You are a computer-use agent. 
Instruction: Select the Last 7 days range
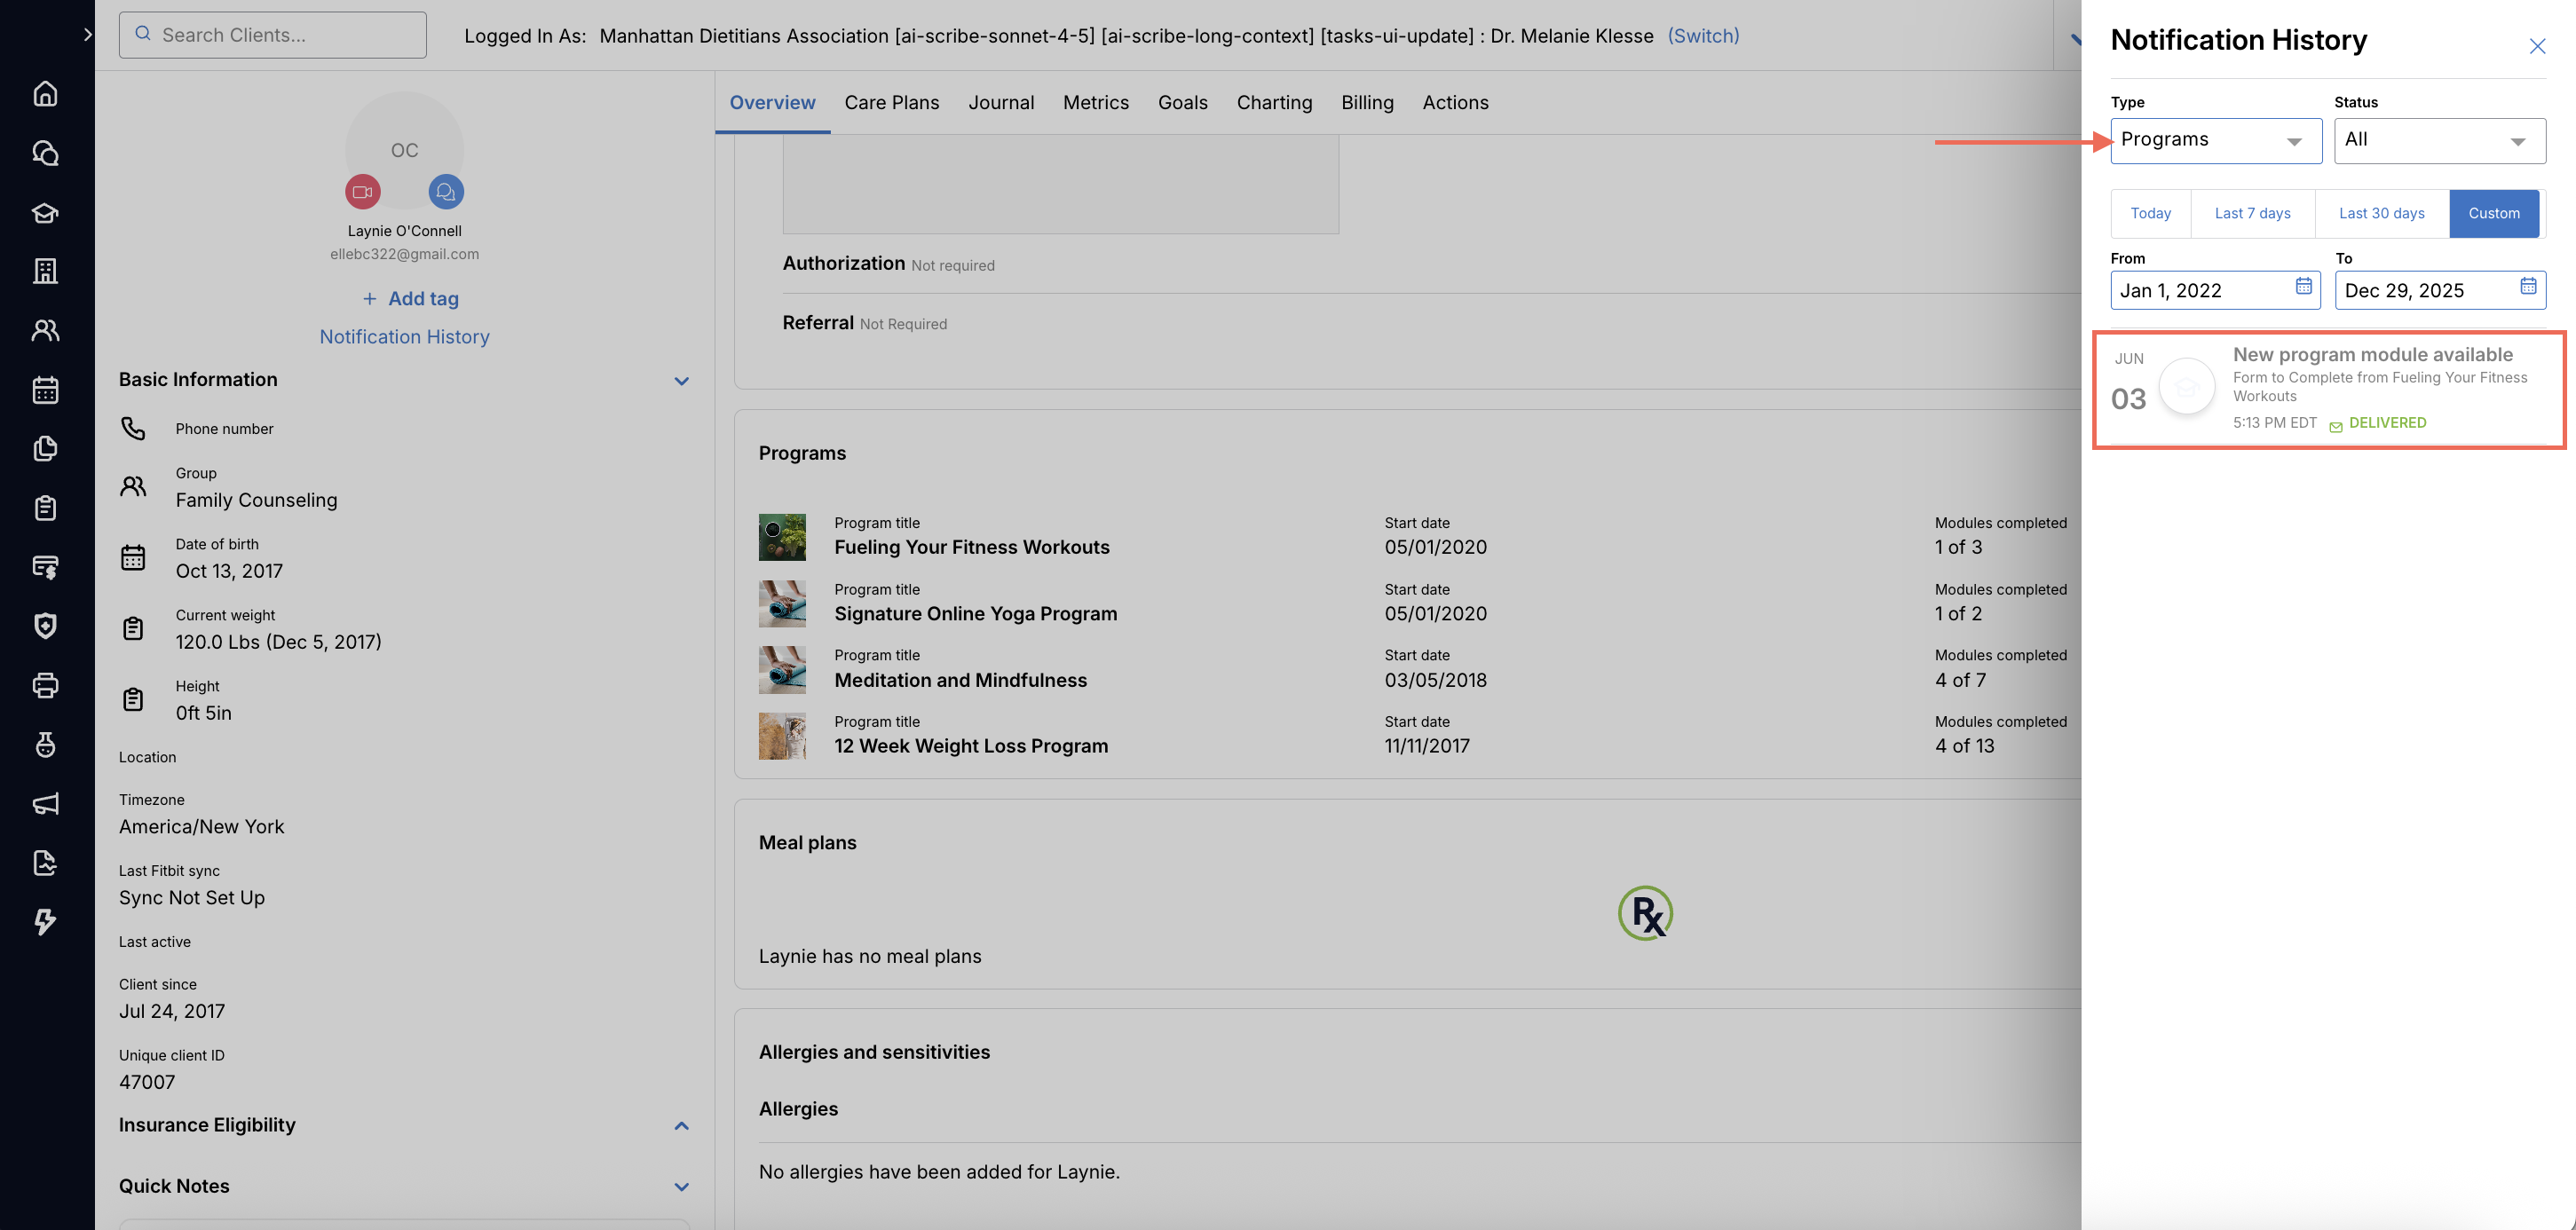coord(2252,214)
